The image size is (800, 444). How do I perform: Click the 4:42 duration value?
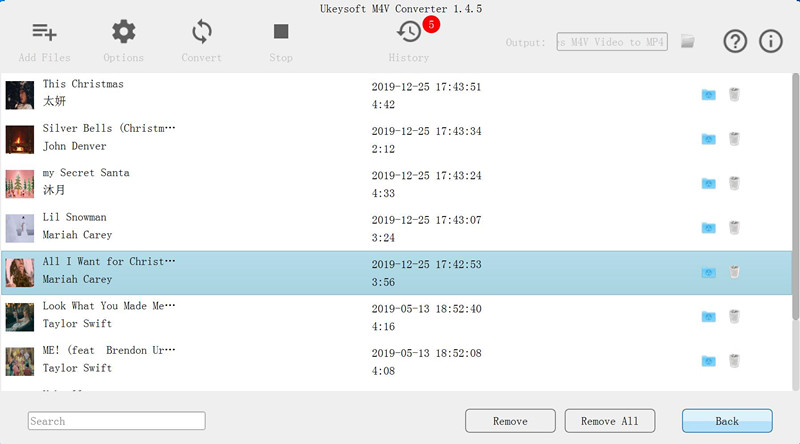[x=383, y=105]
